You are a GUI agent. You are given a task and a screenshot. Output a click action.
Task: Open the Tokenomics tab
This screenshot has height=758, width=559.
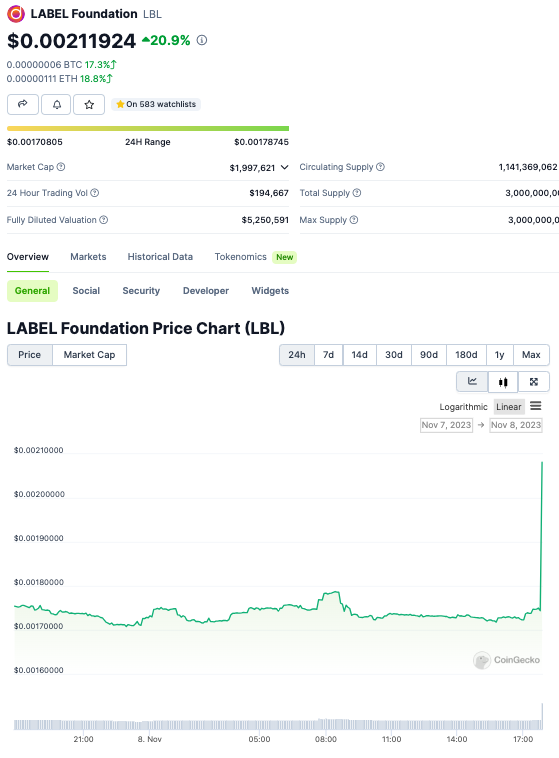[x=240, y=257]
